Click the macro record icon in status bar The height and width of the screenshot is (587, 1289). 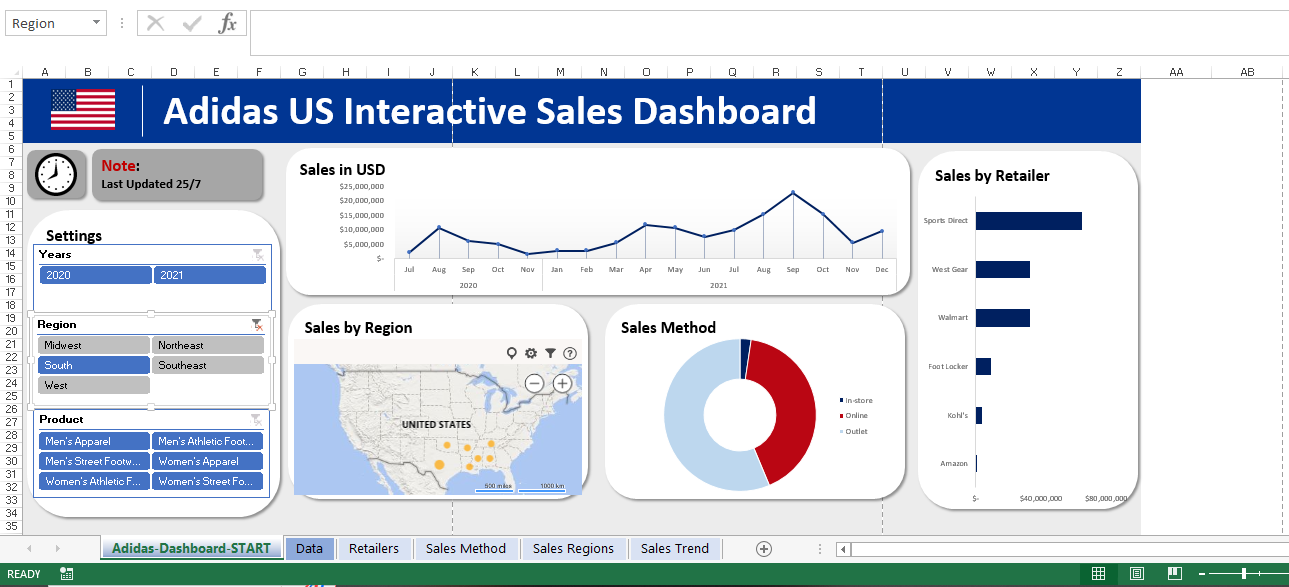point(67,574)
